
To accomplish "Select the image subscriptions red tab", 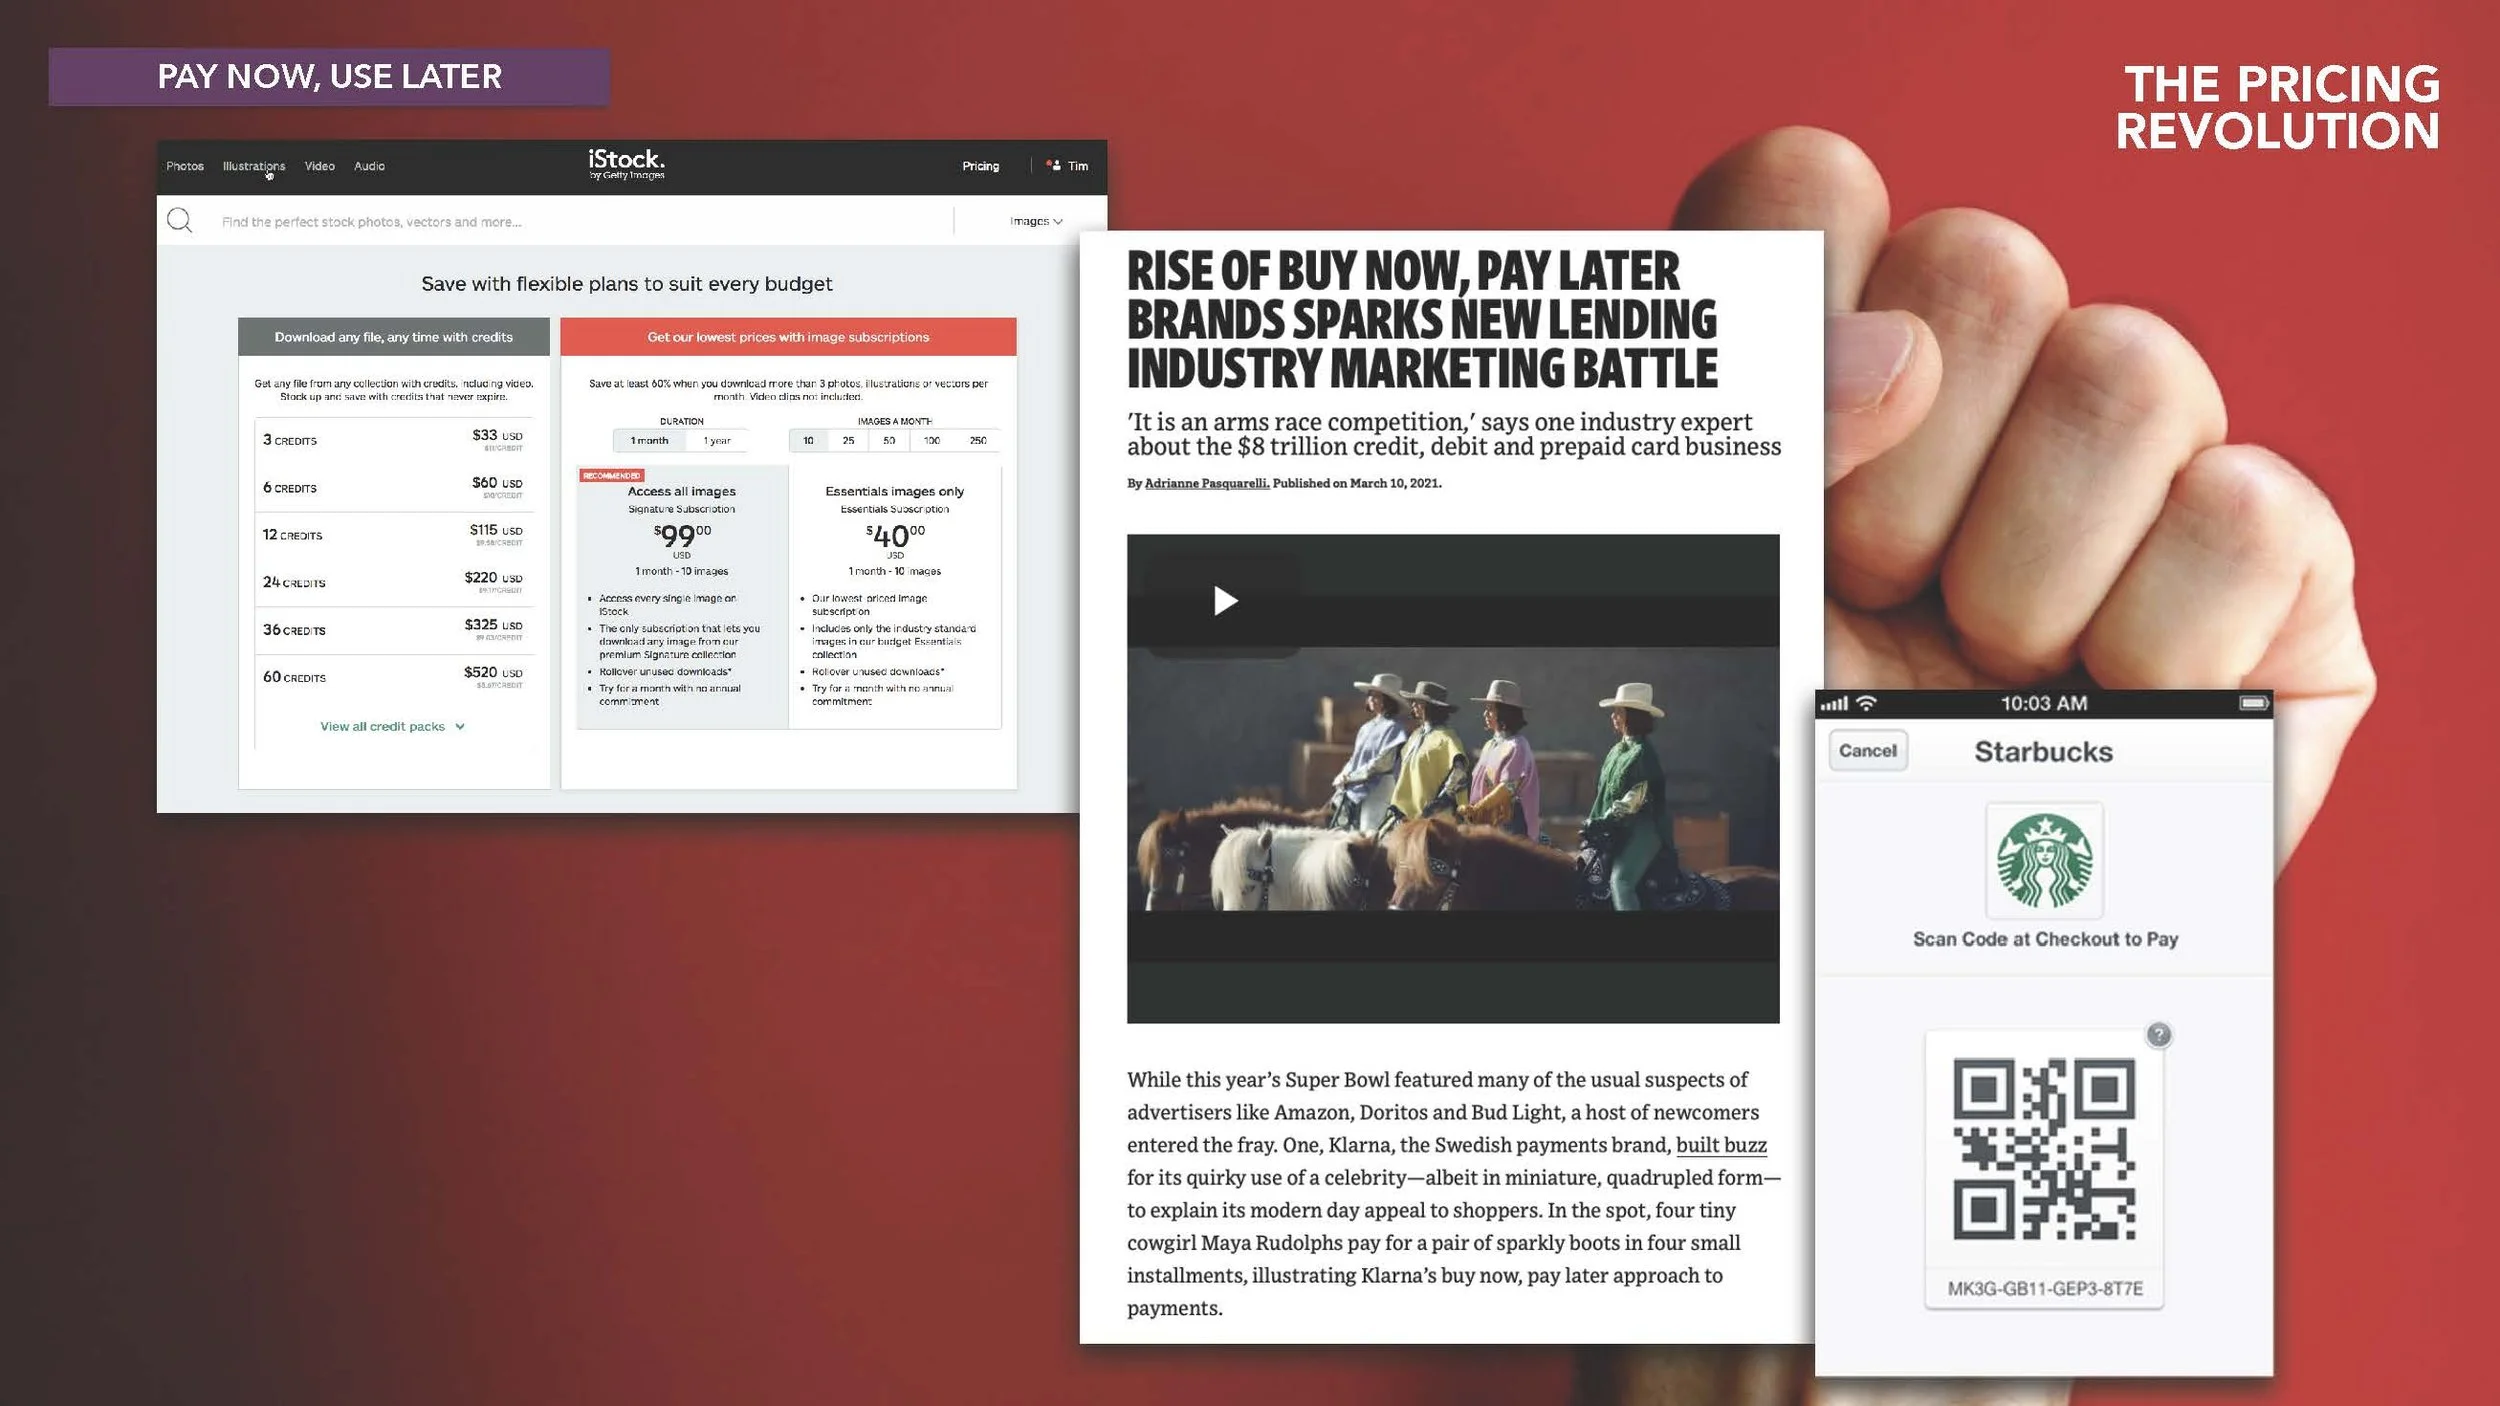I will (x=788, y=337).
